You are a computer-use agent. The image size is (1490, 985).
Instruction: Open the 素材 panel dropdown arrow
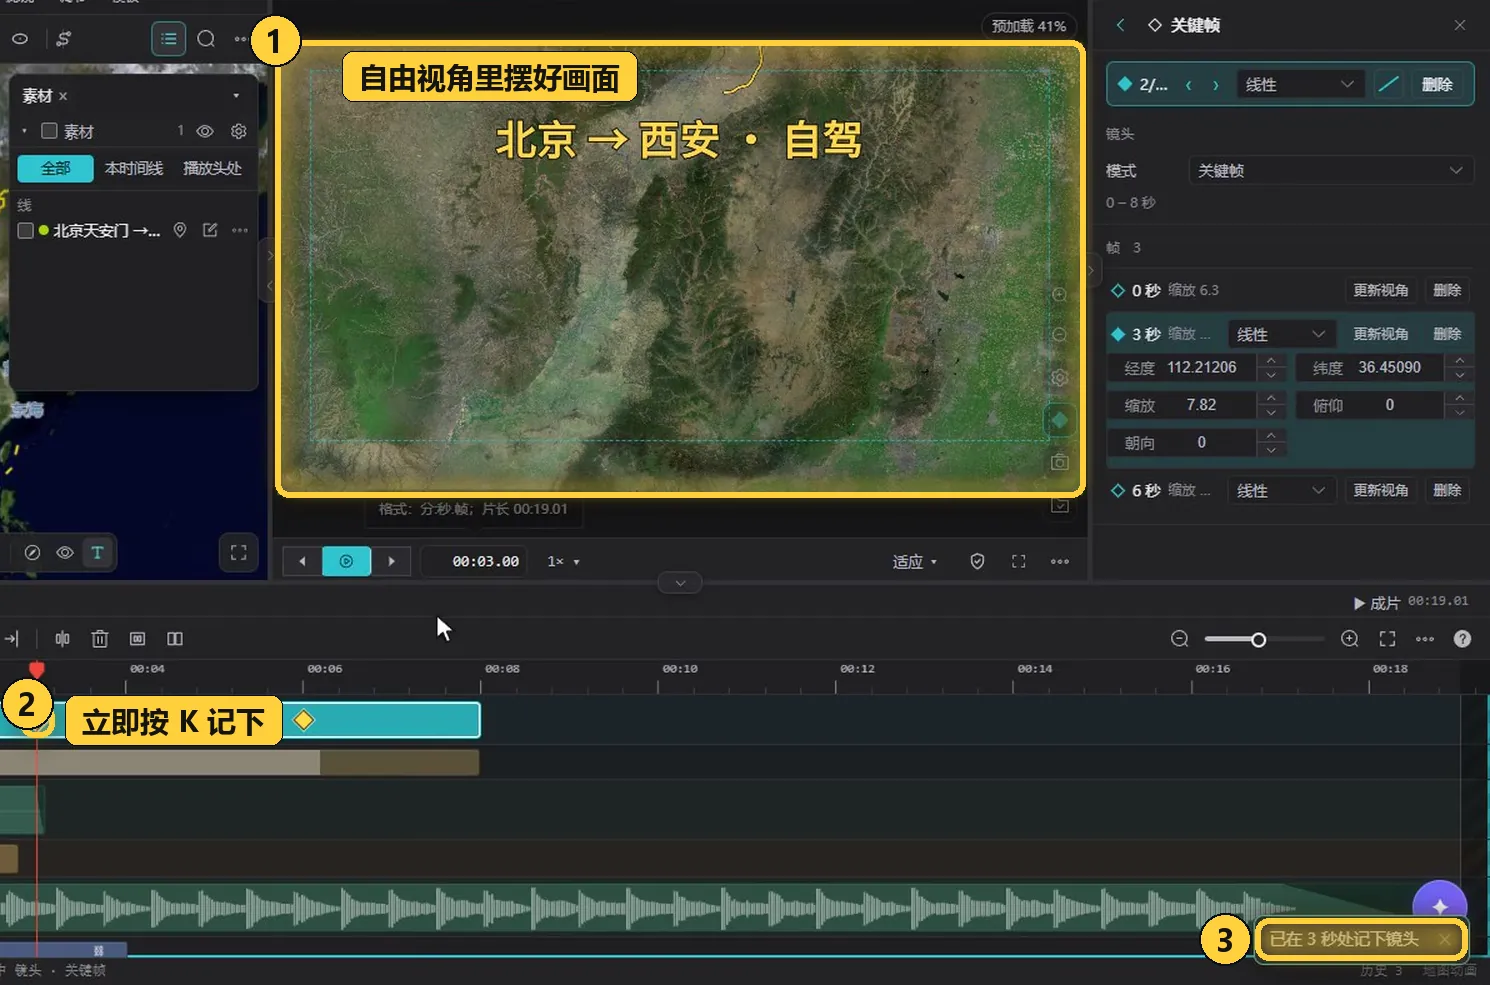click(236, 96)
